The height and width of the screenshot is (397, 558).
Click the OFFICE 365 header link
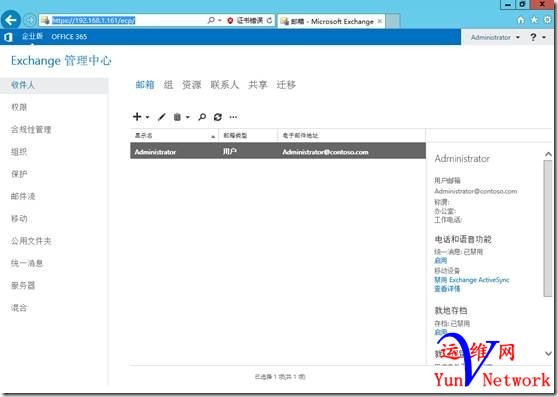coord(69,37)
